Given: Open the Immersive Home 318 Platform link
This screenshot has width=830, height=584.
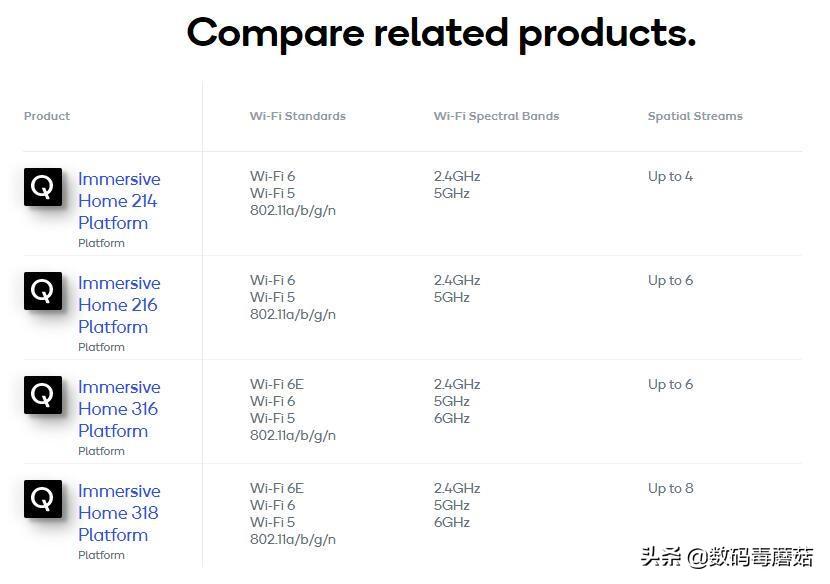Looking at the screenshot, I should coord(119,513).
